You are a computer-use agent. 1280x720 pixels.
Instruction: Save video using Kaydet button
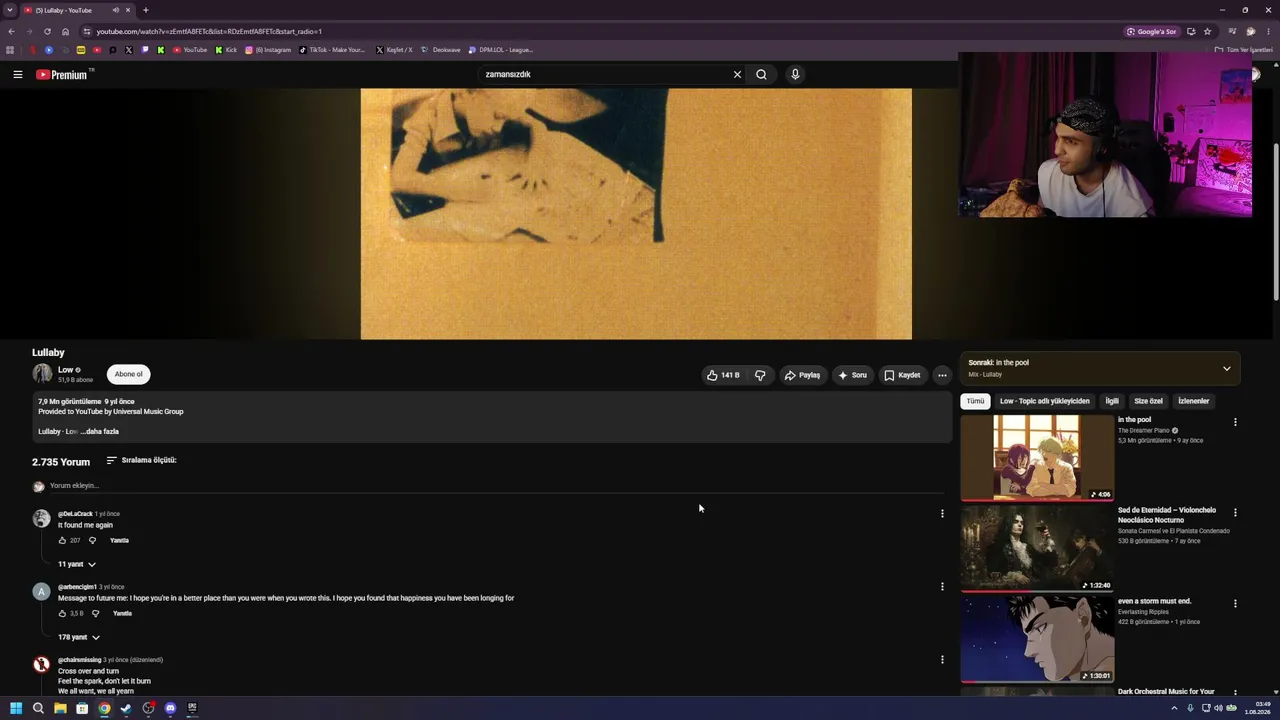point(902,375)
